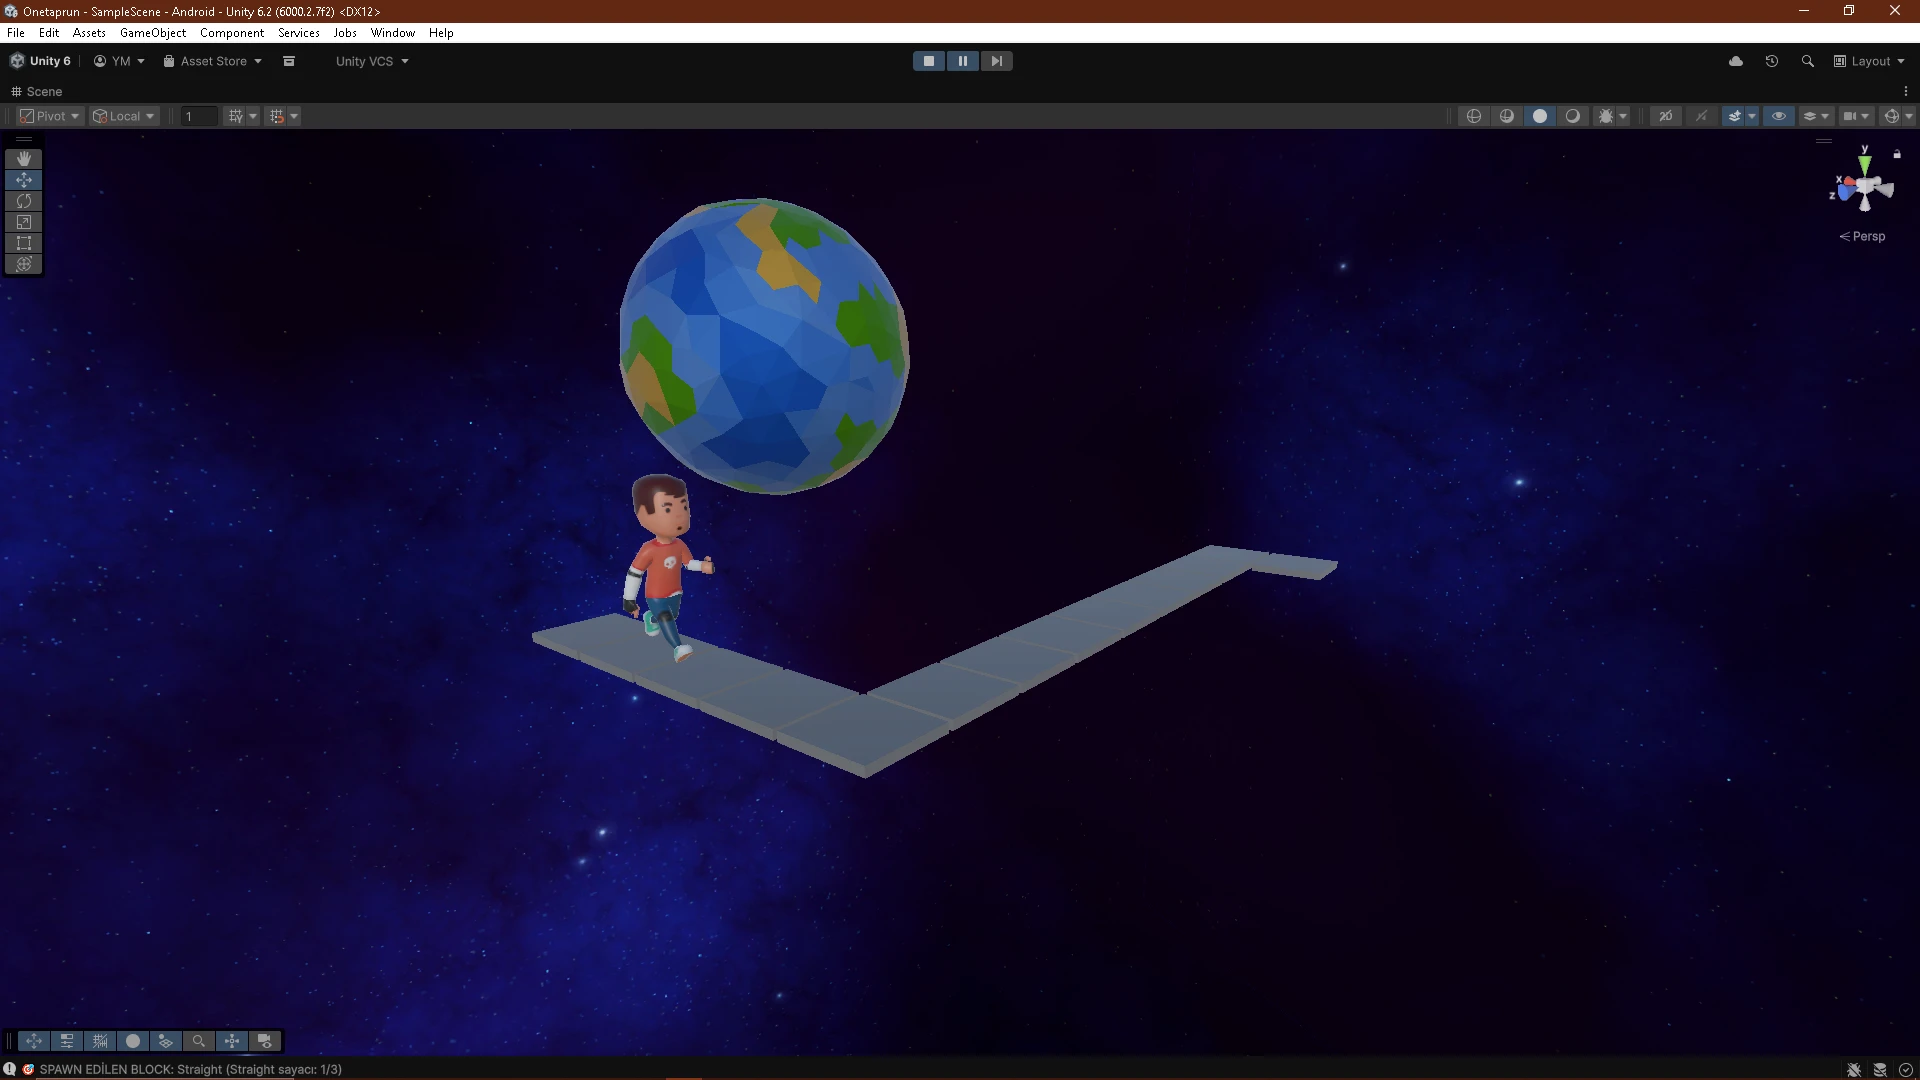Click the Asset Store button
The height and width of the screenshot is (1080, 1920).
[x=212, y=61]
